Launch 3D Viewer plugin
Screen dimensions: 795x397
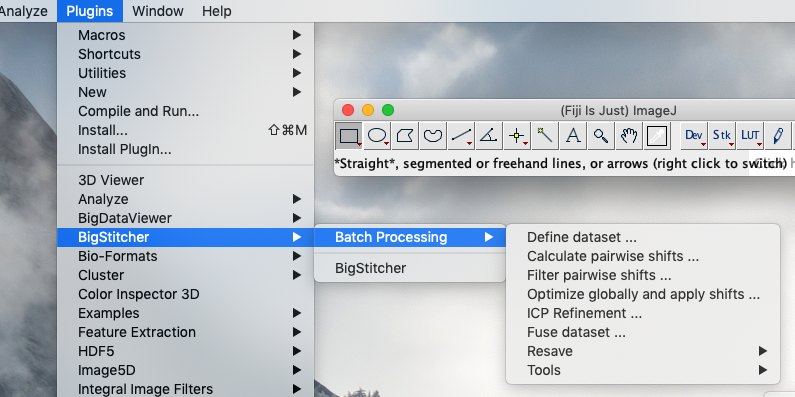186,180
